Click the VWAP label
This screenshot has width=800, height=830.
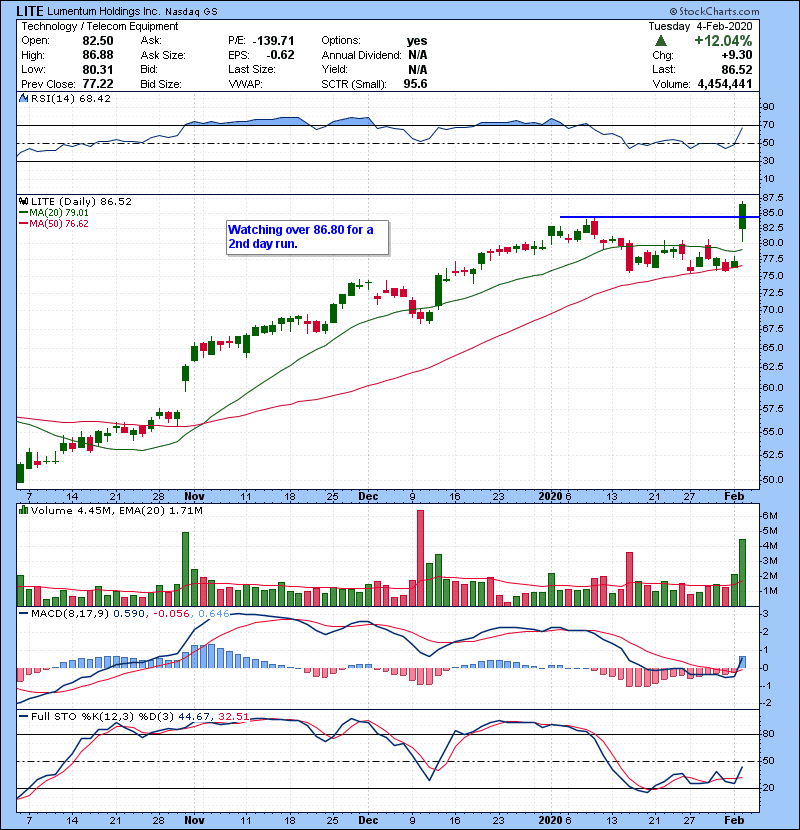tap(245, 84)
